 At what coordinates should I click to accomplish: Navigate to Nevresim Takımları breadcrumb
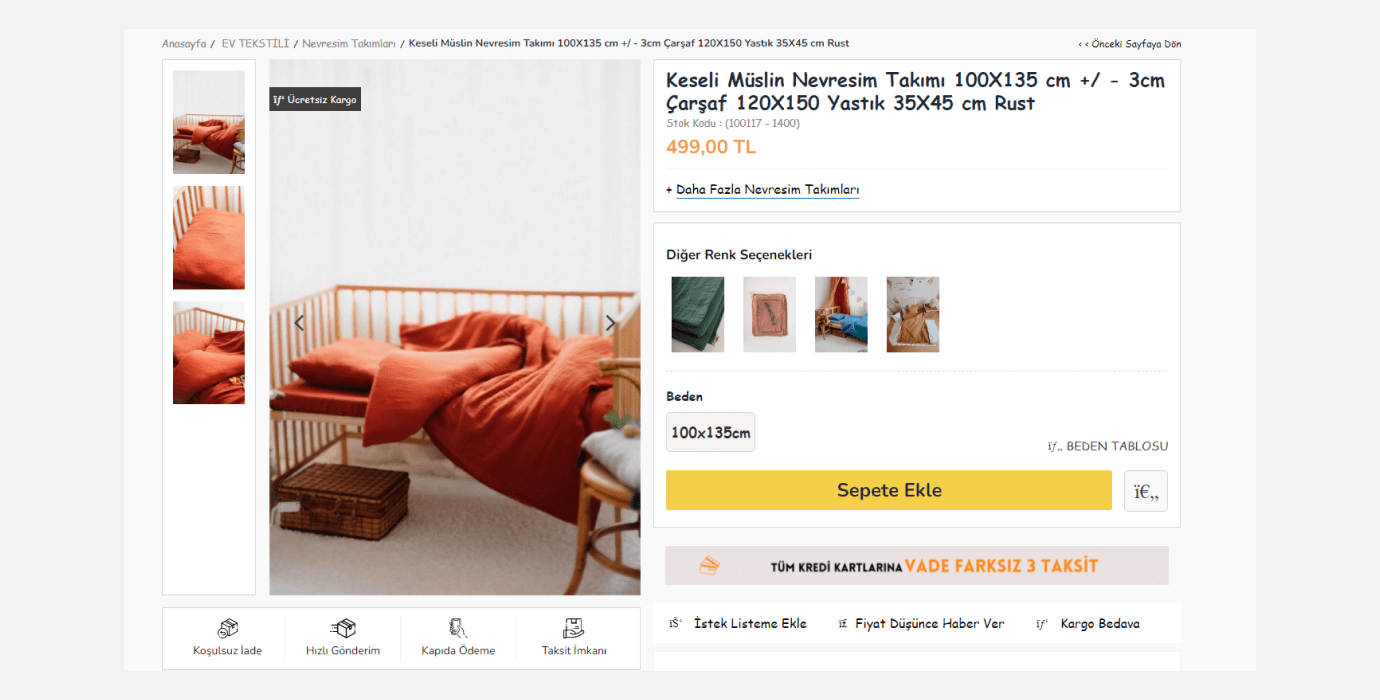coord(349,44)
